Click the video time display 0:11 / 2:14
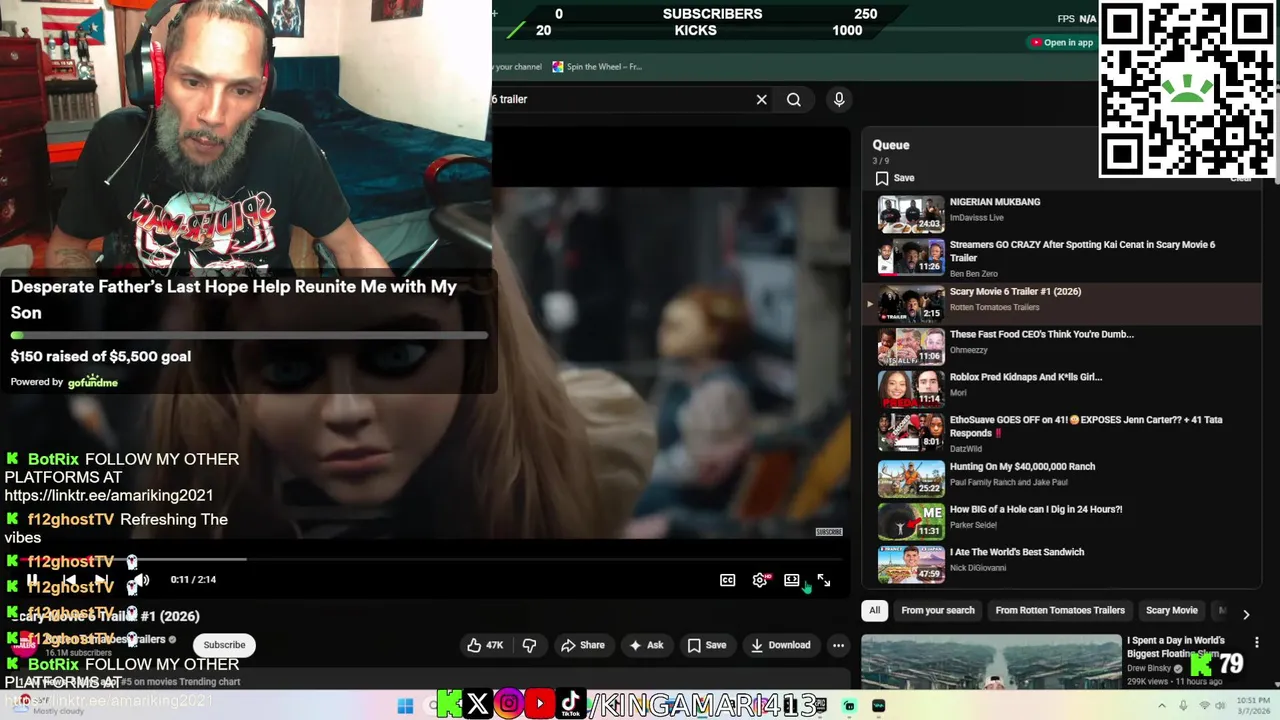Viewport: 1280px width, 720px height. coord(193,580)
